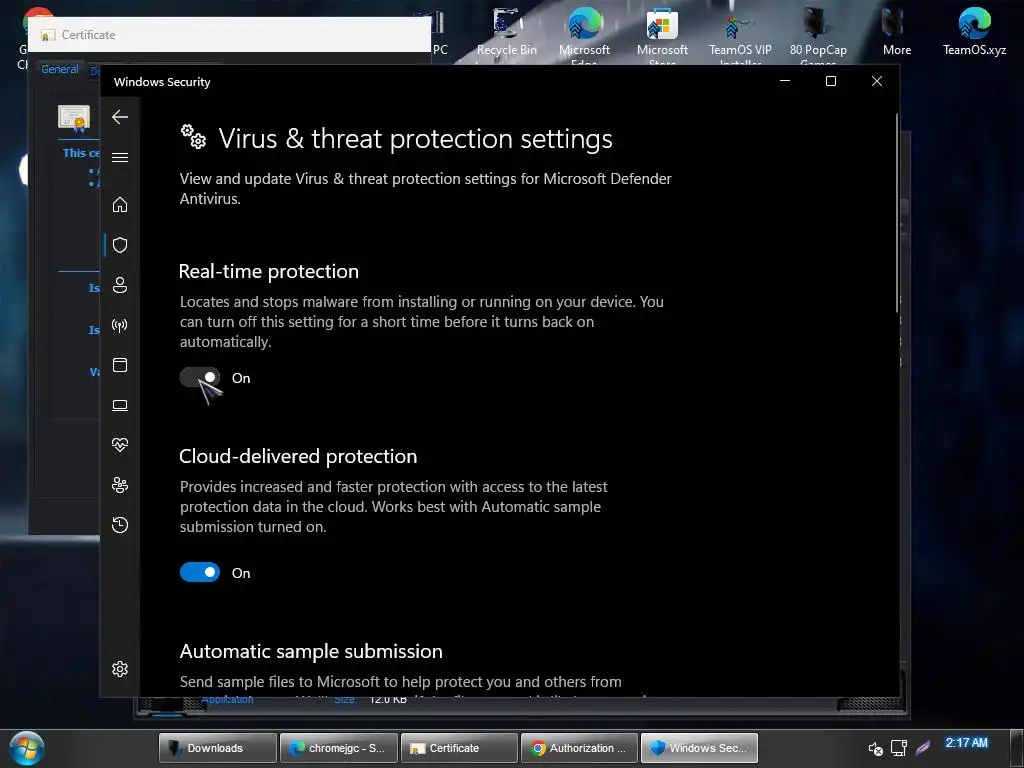Select Virus & threat protection shield icon
Screen dimensions: 1024x768
tap(120, 245)
